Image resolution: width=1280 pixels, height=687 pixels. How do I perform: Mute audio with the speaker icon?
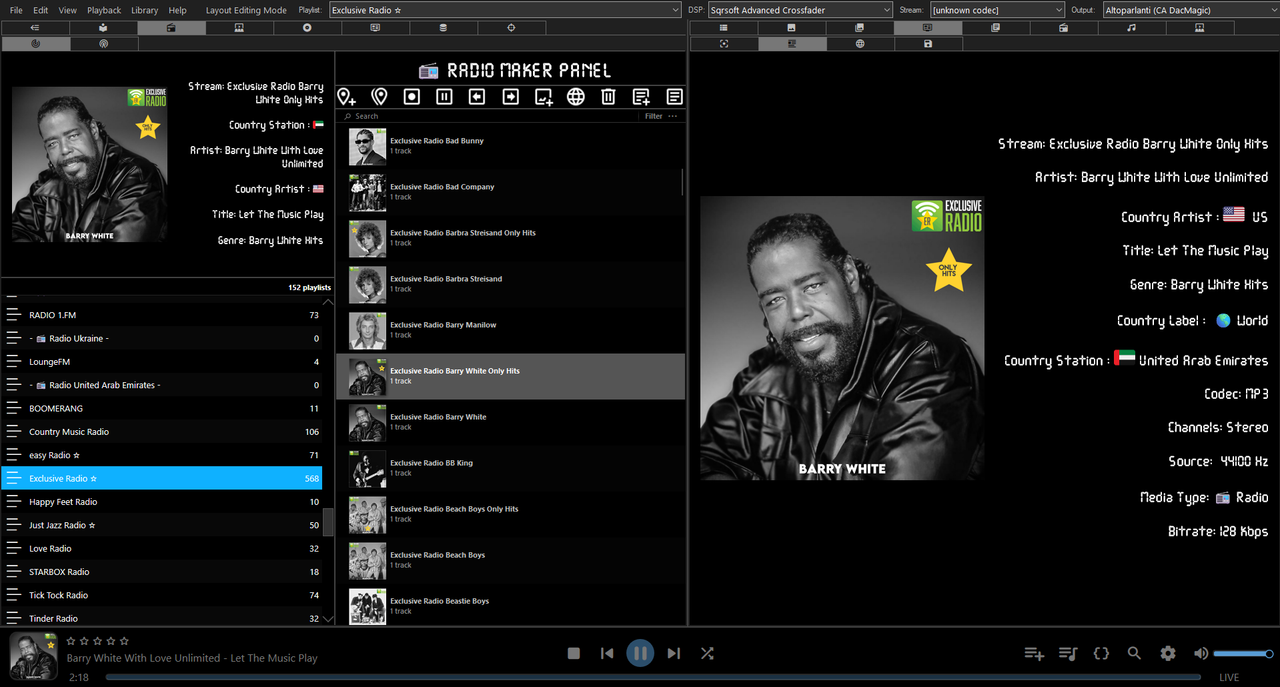1201,653
